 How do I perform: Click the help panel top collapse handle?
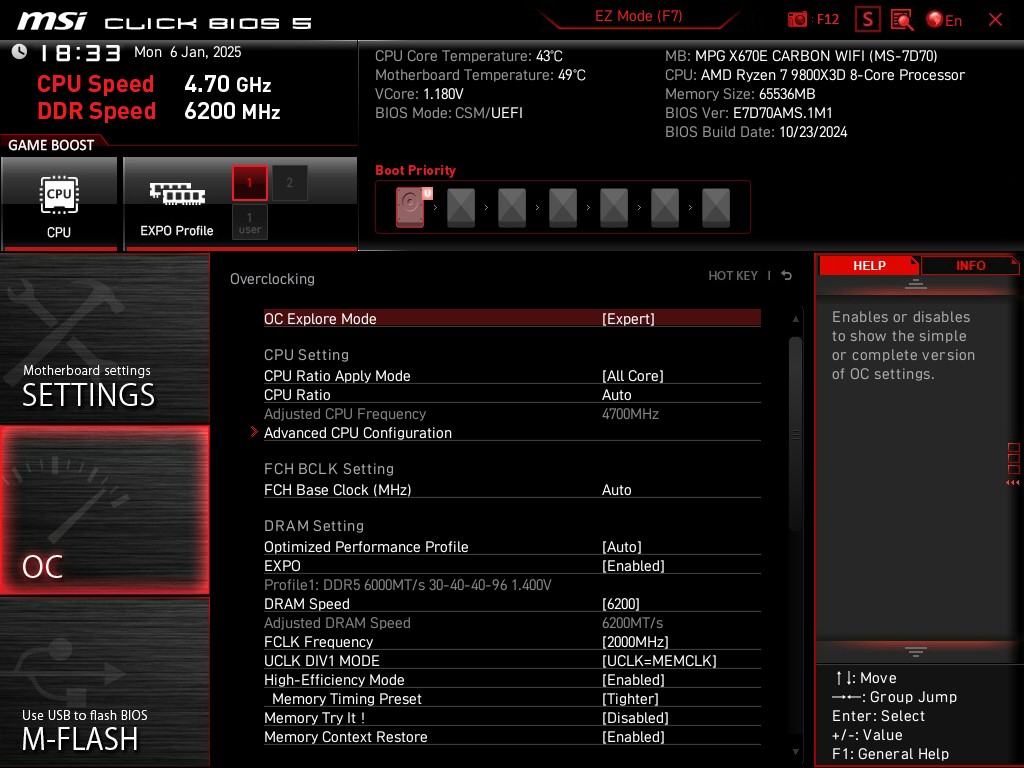click(x=915, y=284)
